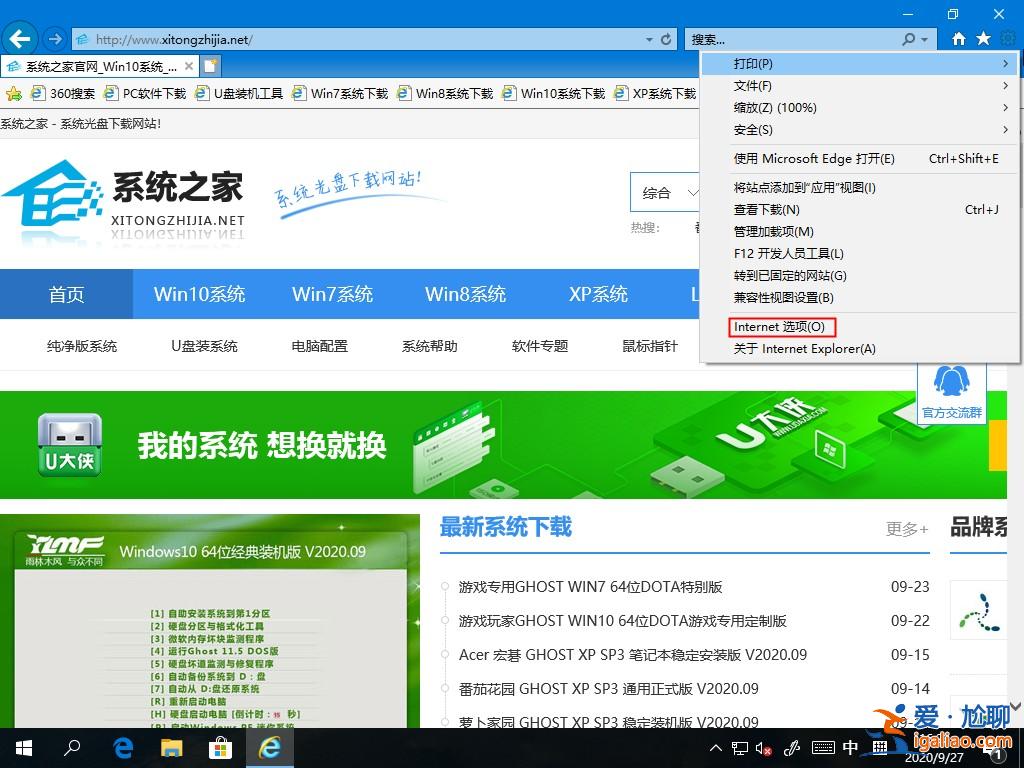The width and height of the screenshot is (1024, 768).
Task: Select Internet 选项(O) from the menu
Action: pyautogui.click(x=781, y=326)
